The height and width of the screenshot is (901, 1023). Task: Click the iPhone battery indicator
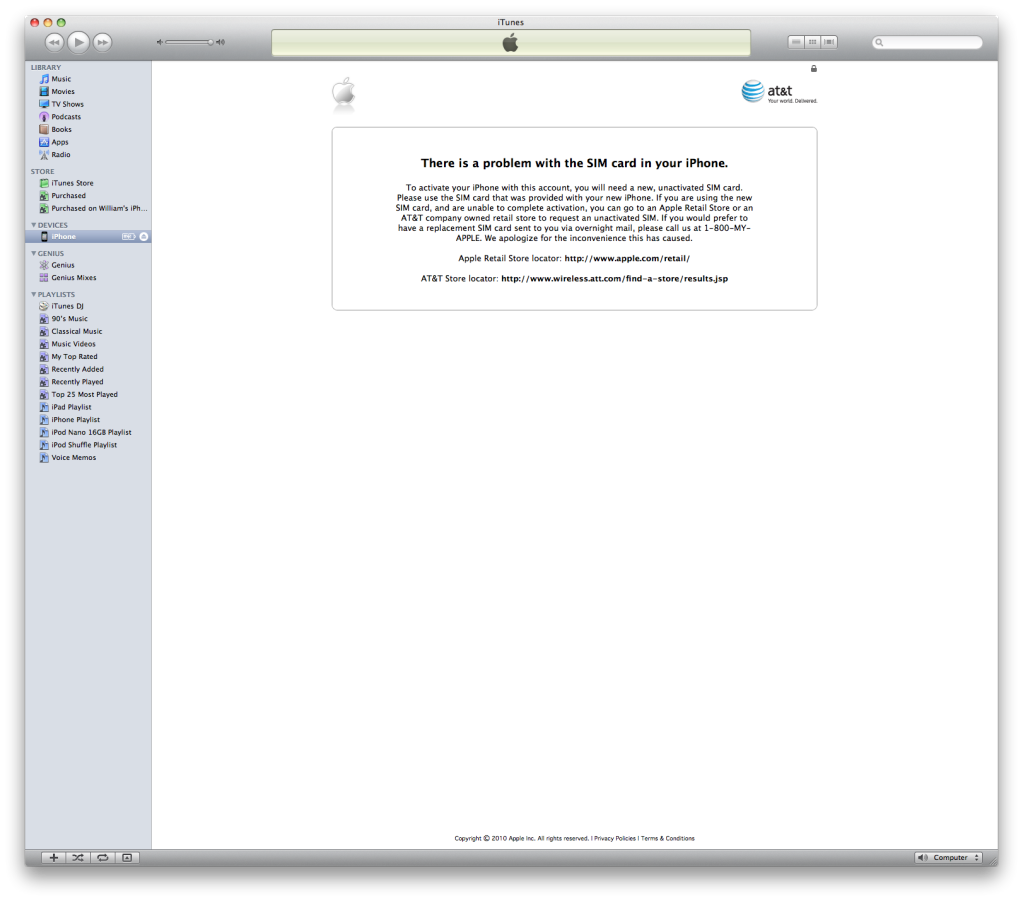(x=129, y=237)
